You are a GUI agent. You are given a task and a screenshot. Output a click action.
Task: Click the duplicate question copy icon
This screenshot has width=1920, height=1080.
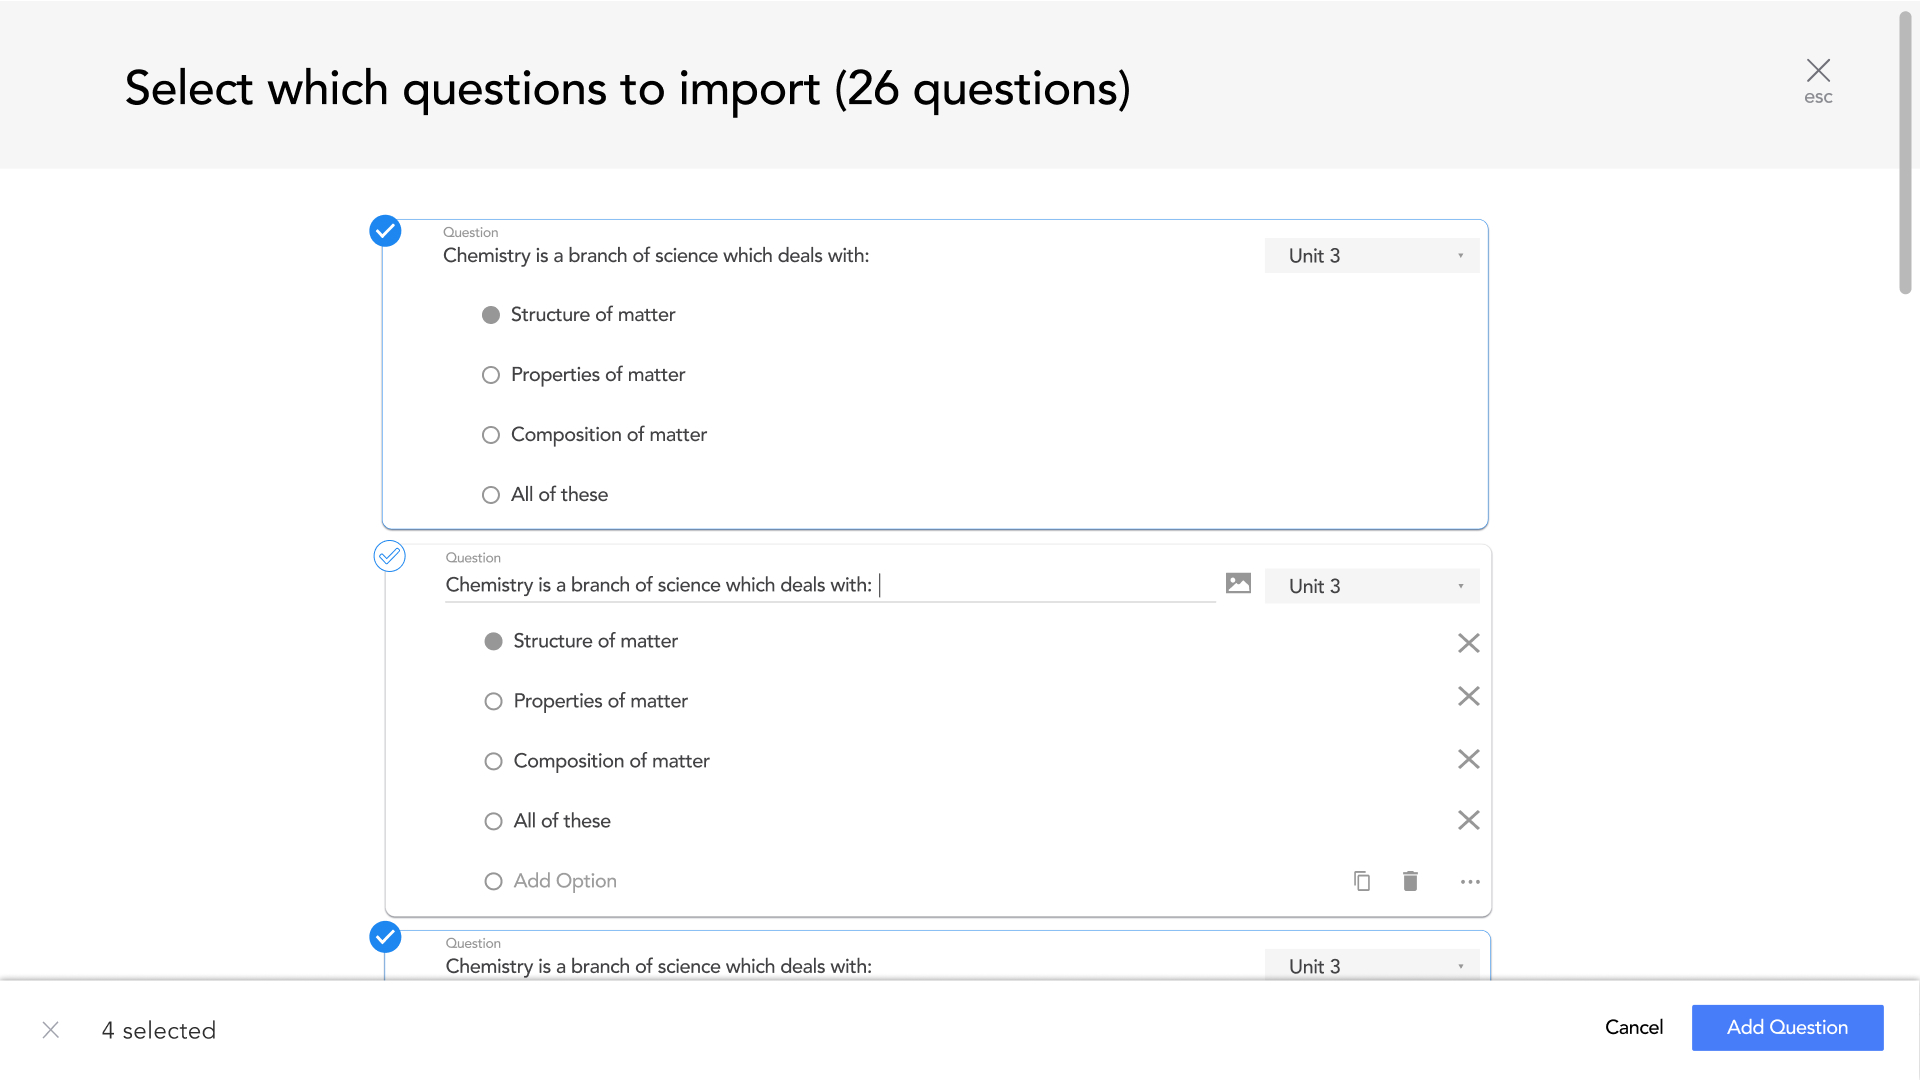[1361, 881]
